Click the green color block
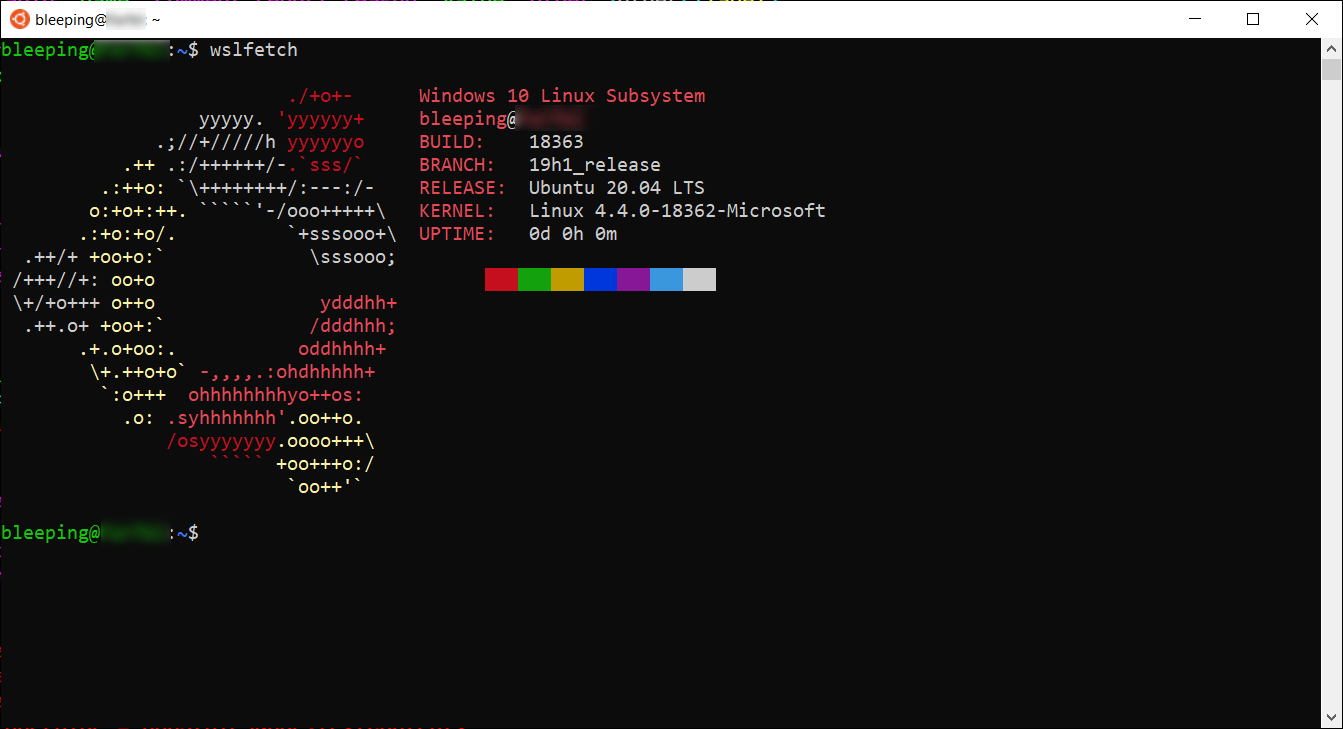This screenshot has height=729, width=1343. tap(534, 279)
